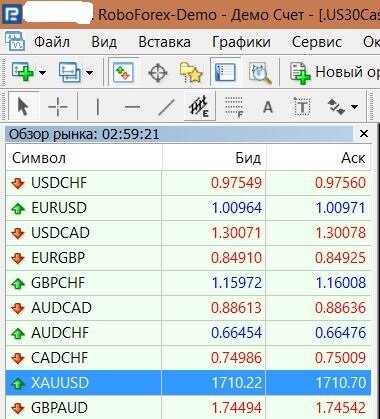This screenshot has height=419, width=380.
Task: Click the GBPAUD bid value 1.74494
Action: [x=237, y=408]
